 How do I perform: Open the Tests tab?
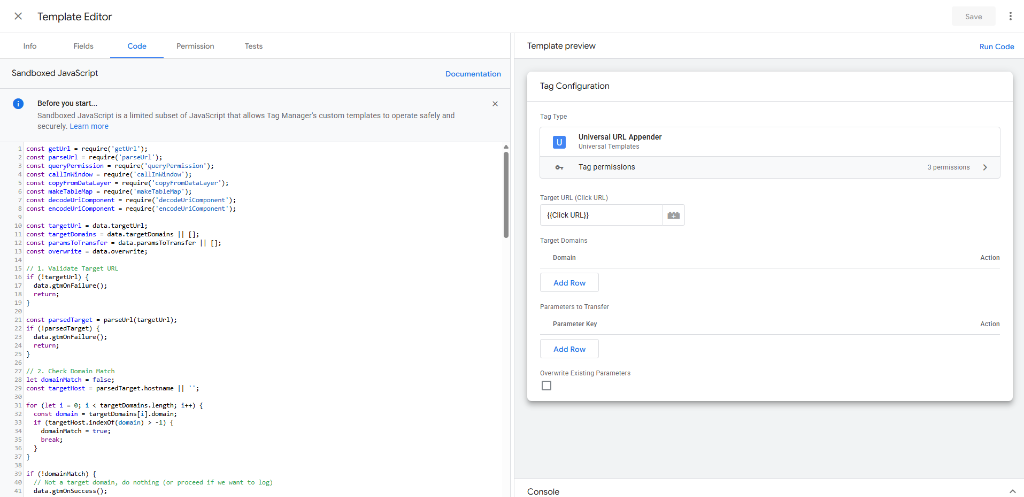coord(253,46)
